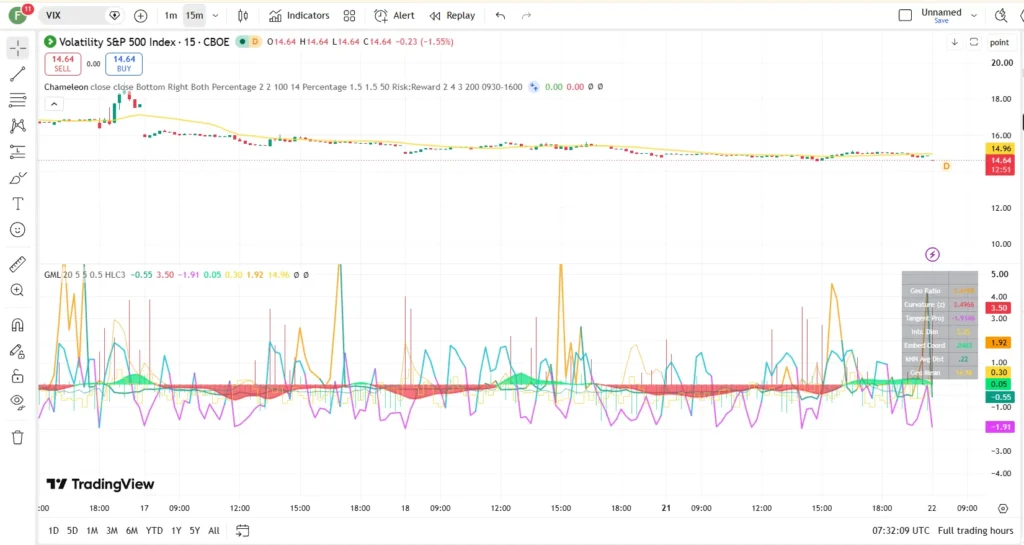Toggle lock all drawing tools

tap(18, 377)
